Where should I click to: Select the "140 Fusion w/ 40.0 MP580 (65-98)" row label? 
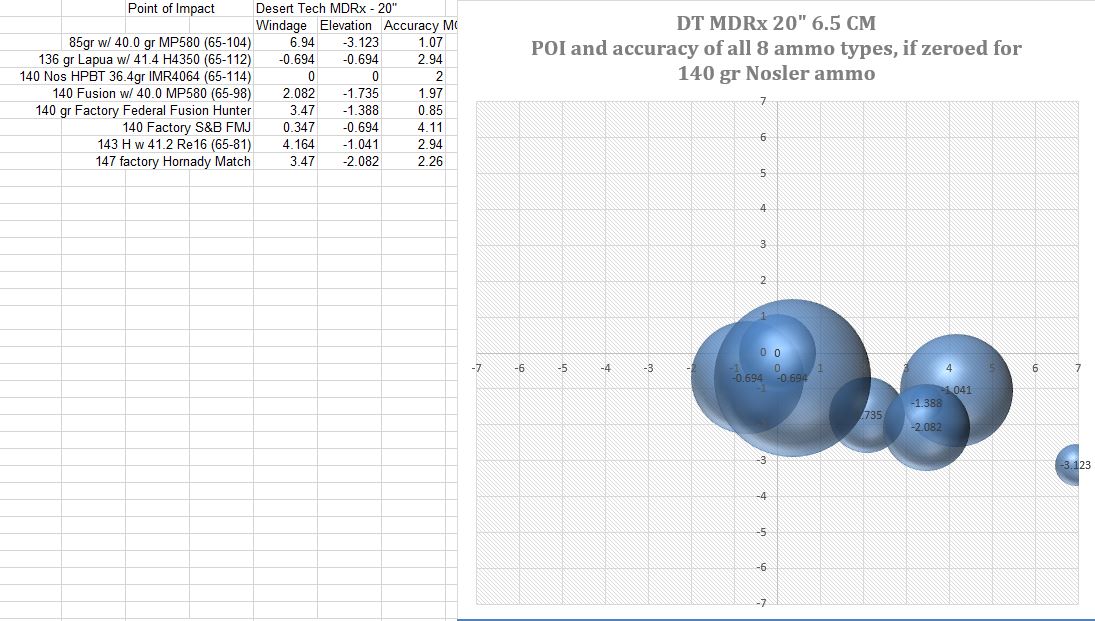pos(152,93)
